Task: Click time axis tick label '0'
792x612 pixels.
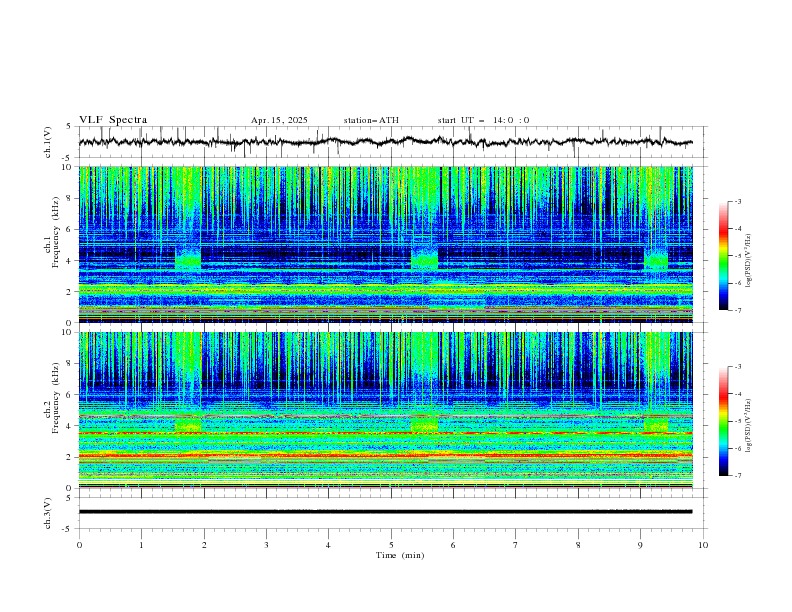Action: point(79,545)
